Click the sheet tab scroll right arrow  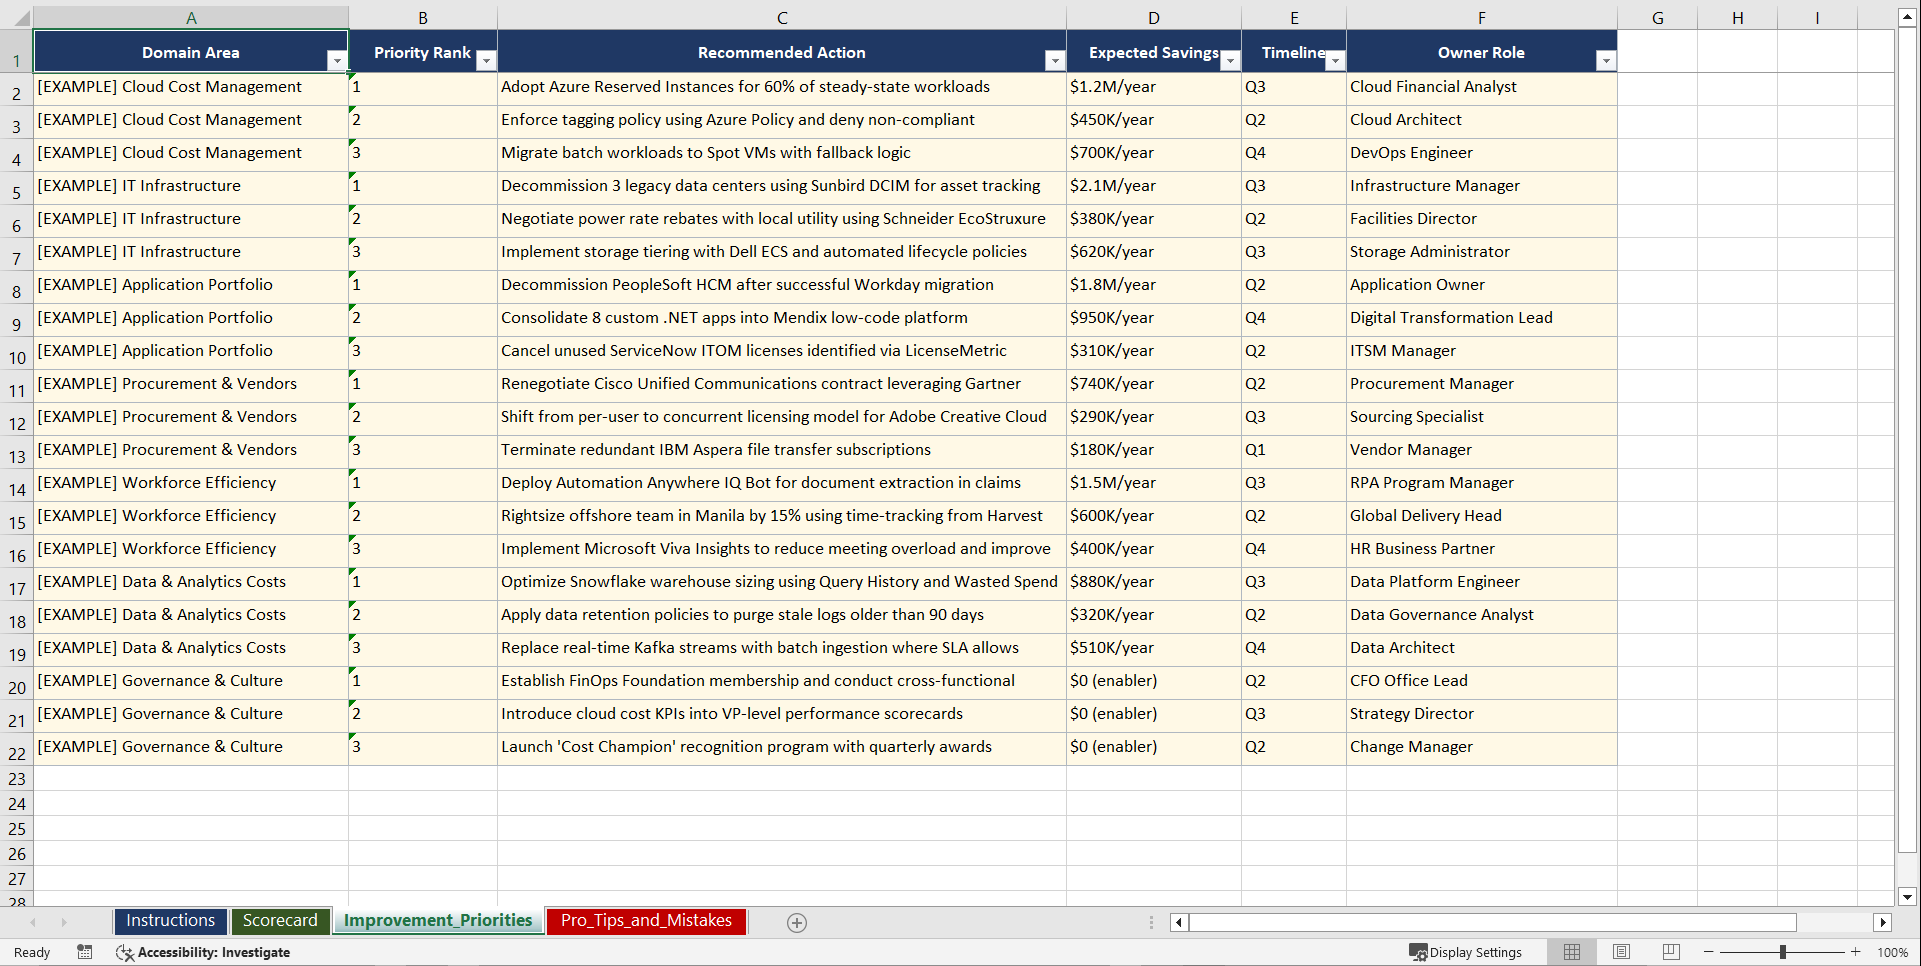(64, 922)
